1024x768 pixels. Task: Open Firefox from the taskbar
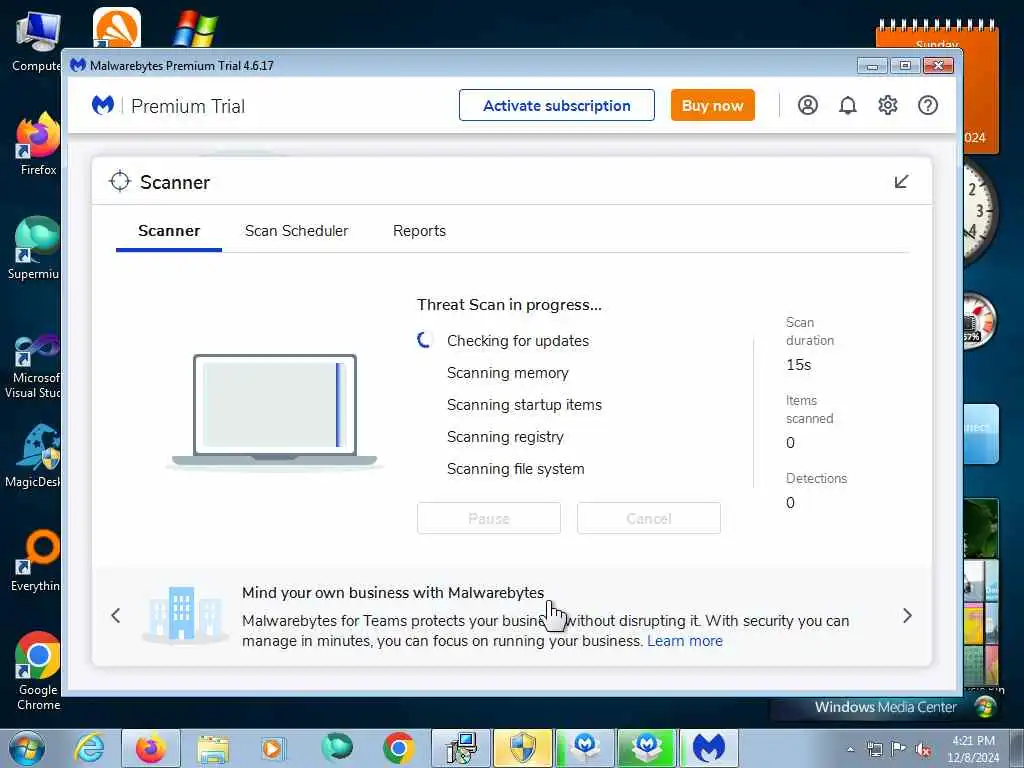coord(151,748)
